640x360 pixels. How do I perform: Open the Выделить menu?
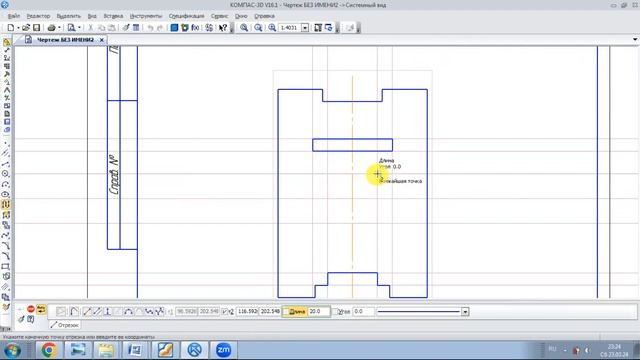pos(69,16)
